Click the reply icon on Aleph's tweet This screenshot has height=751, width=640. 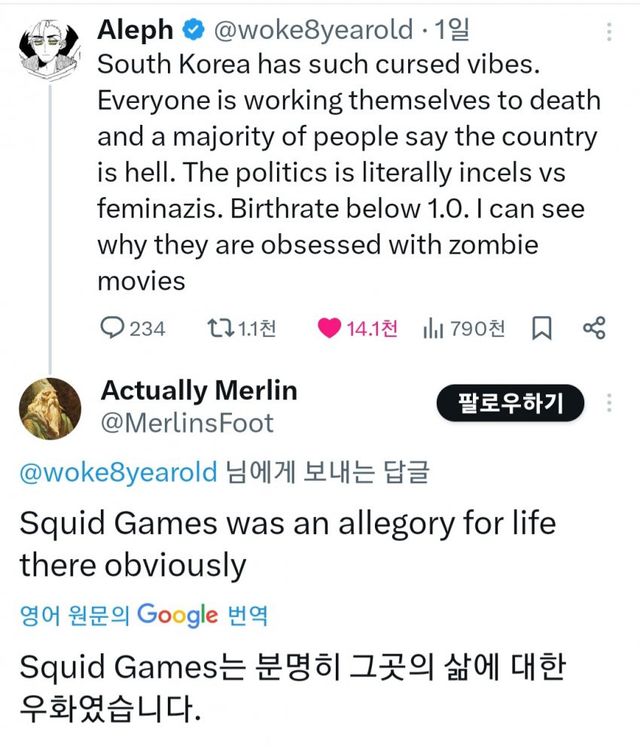[x=114, y=328]
